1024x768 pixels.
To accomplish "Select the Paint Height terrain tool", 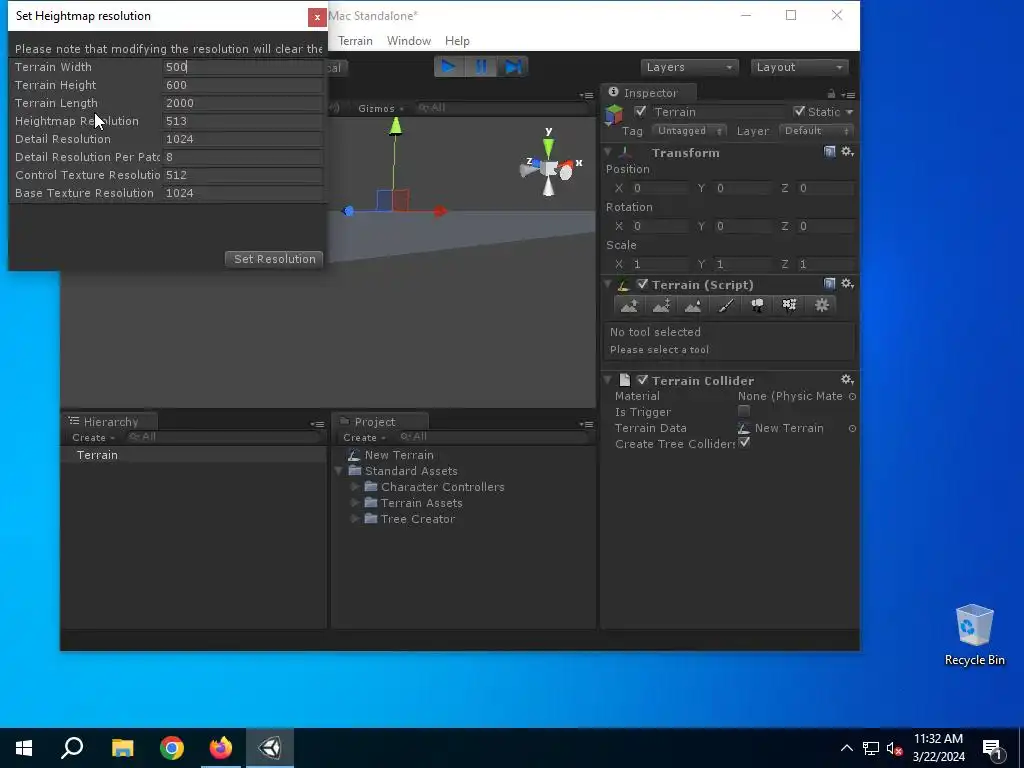I will (662, 306).
